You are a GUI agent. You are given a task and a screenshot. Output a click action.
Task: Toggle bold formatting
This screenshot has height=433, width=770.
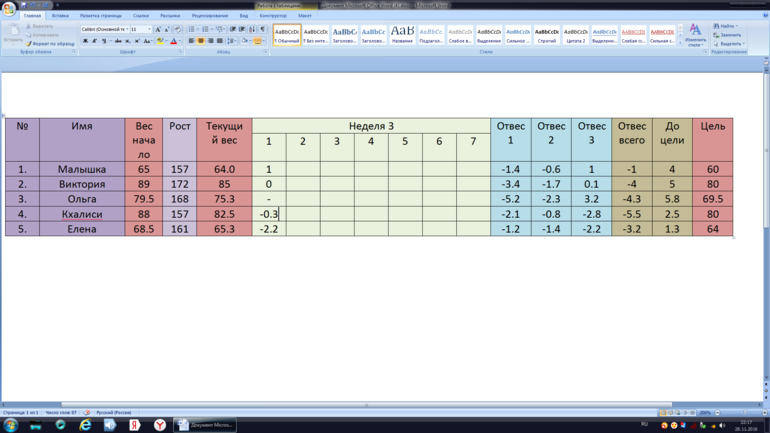(x=85, y=41)
